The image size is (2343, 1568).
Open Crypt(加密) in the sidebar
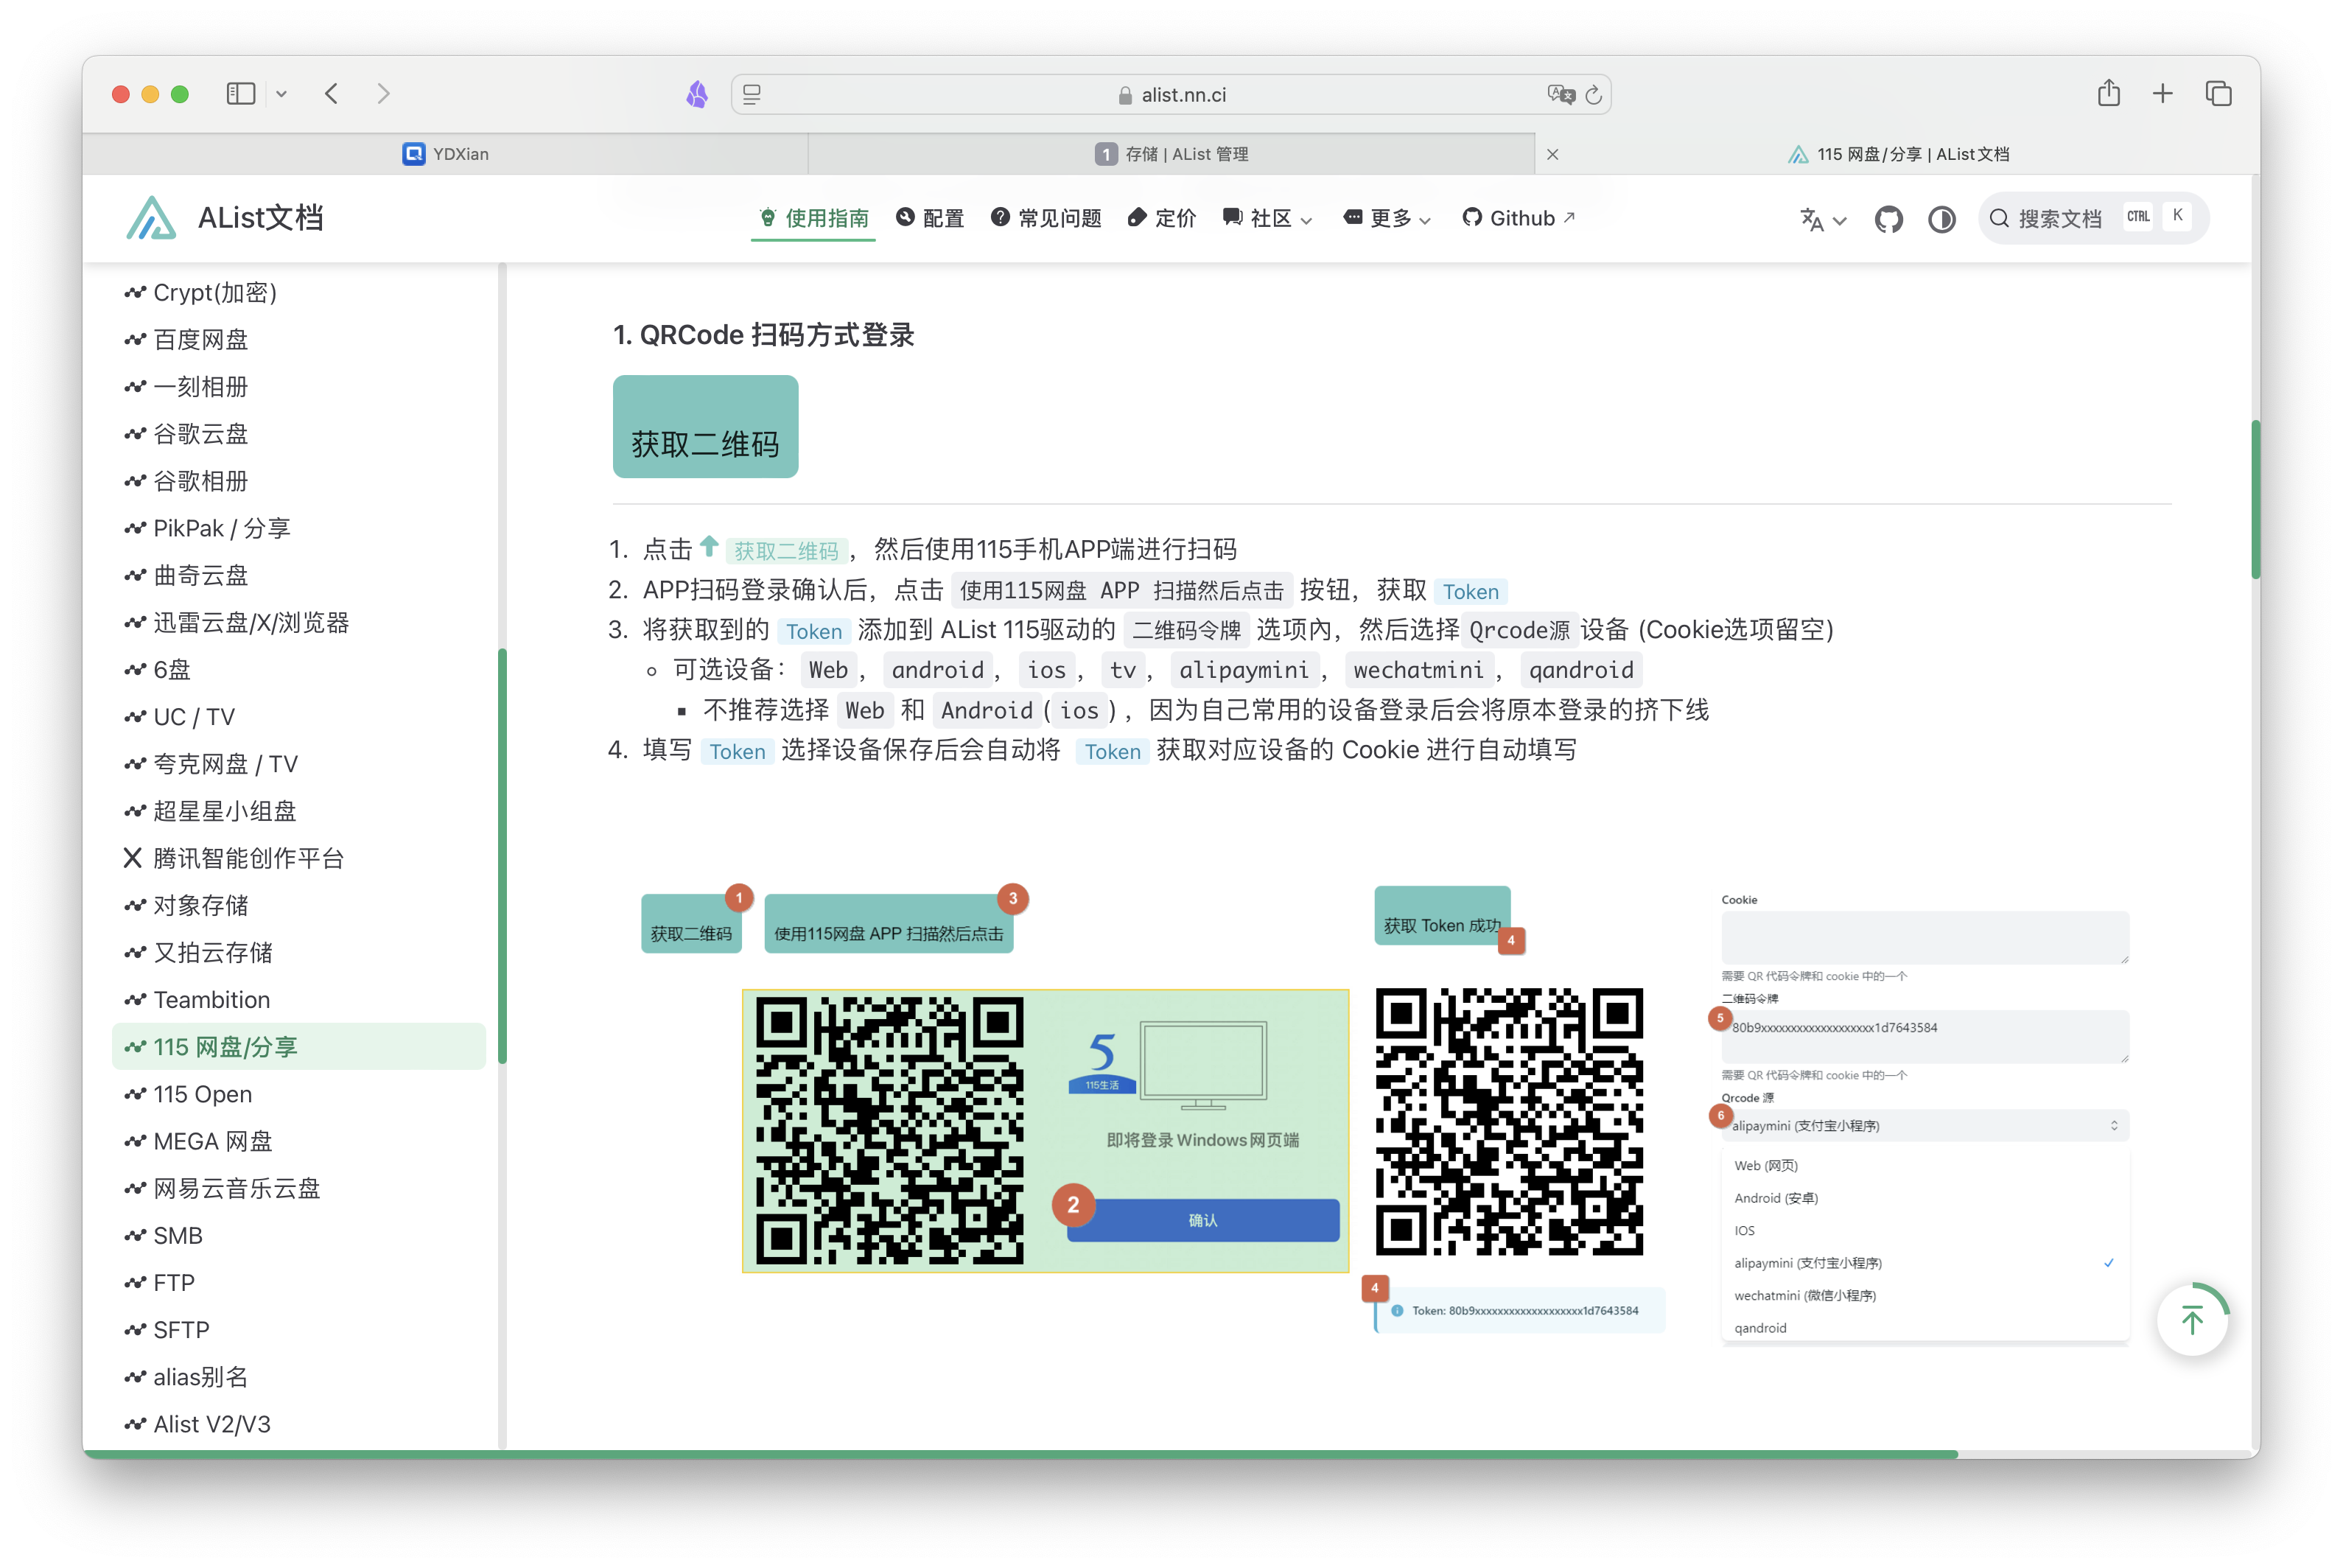coord(298,293)
